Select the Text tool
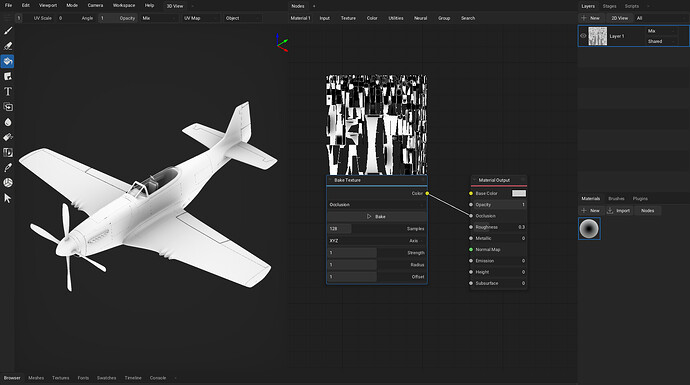 click(8, 92)
